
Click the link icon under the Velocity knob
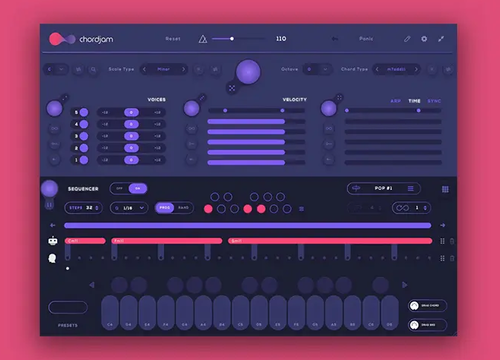pyautogui.click(x=191, y=129)
